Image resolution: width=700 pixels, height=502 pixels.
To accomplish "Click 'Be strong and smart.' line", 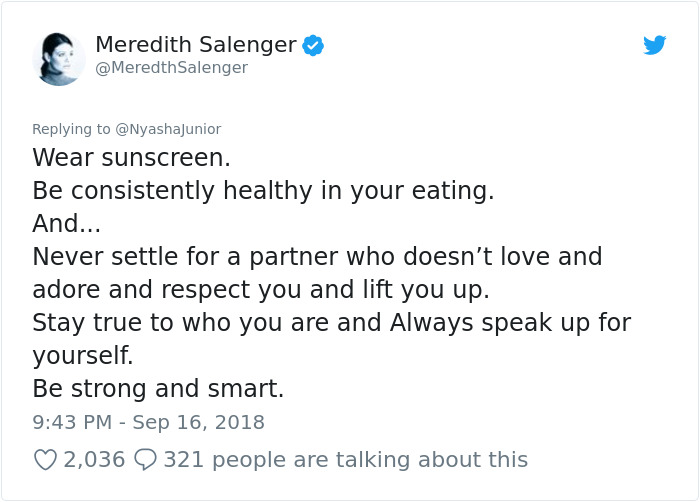I will 158,389.
